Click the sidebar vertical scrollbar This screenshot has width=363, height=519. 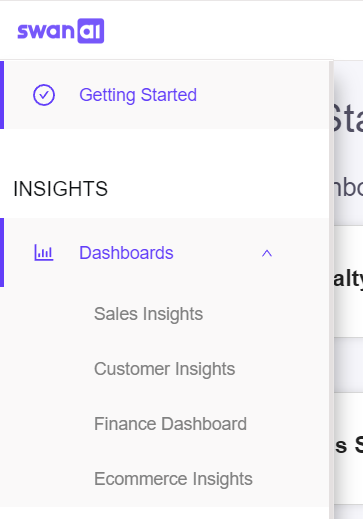point(331,289)
